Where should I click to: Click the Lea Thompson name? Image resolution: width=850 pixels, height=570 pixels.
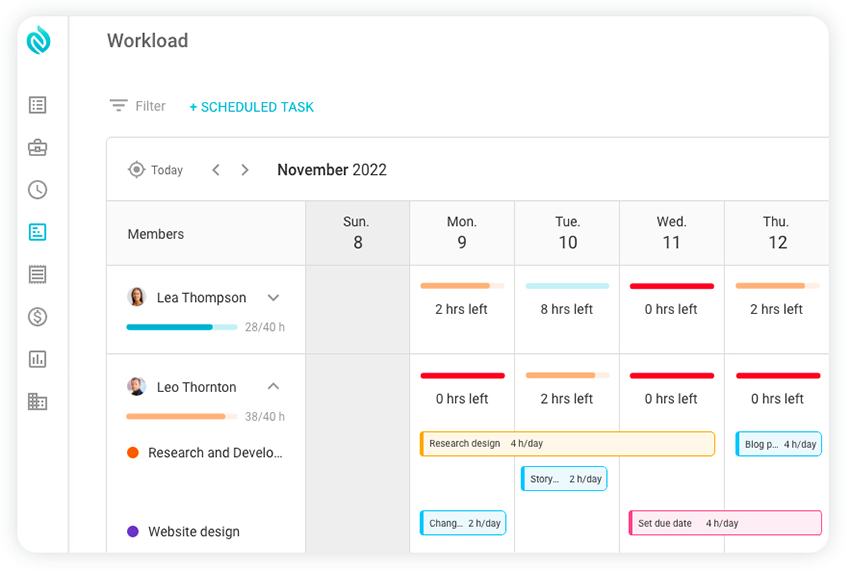[201, 298]
